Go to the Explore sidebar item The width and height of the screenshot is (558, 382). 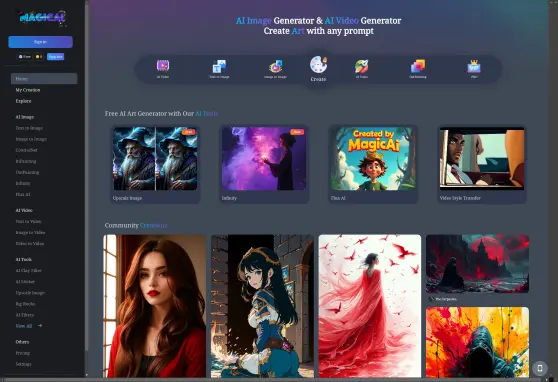pos(23,101)
